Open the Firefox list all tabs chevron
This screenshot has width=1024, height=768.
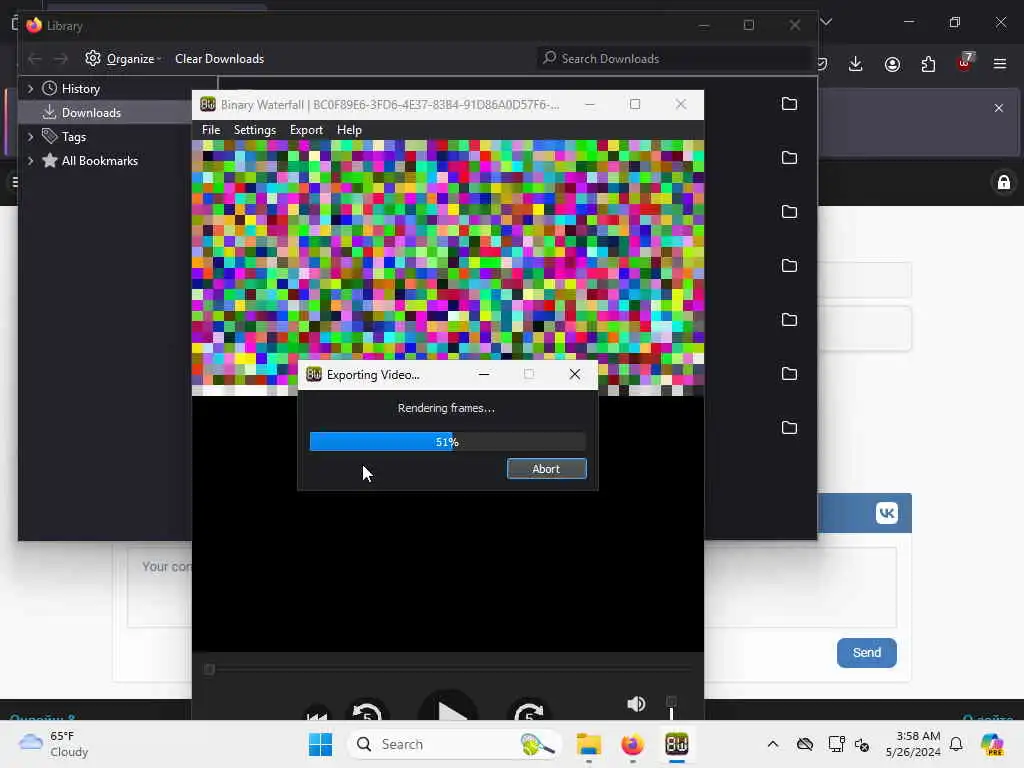826,22
